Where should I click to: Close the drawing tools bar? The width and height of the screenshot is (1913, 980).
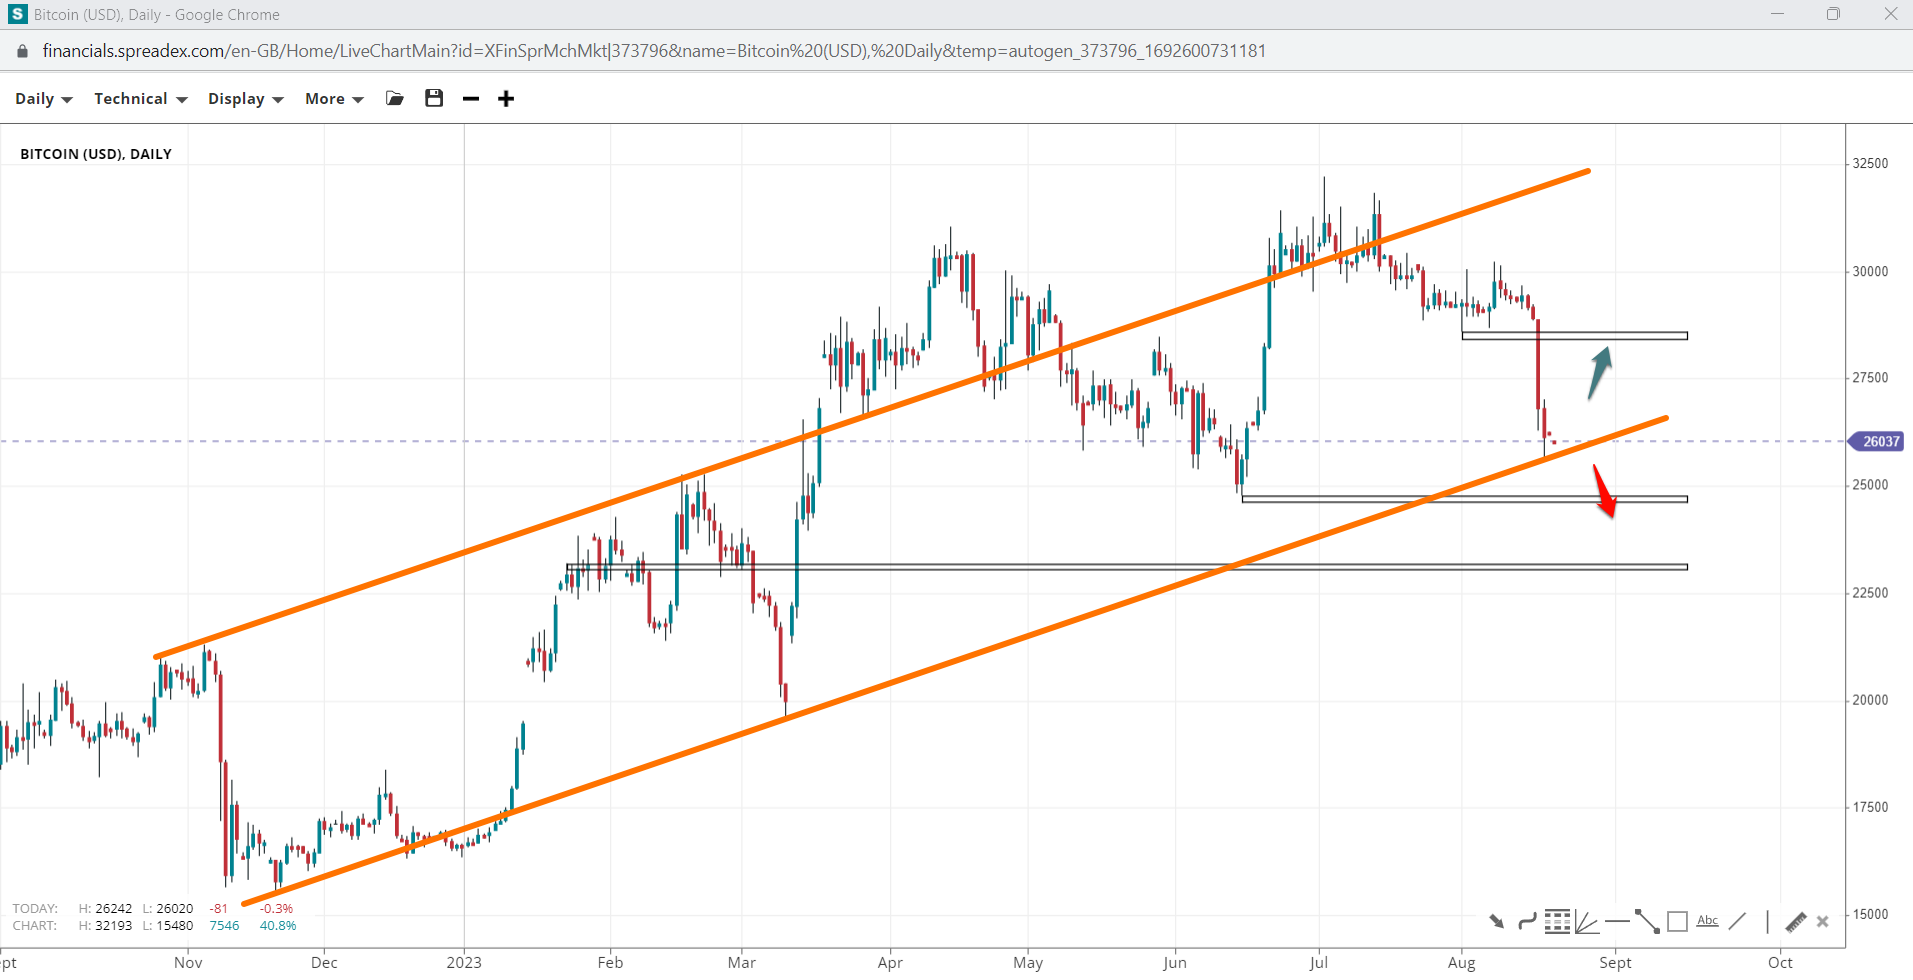coord(1823,921)
